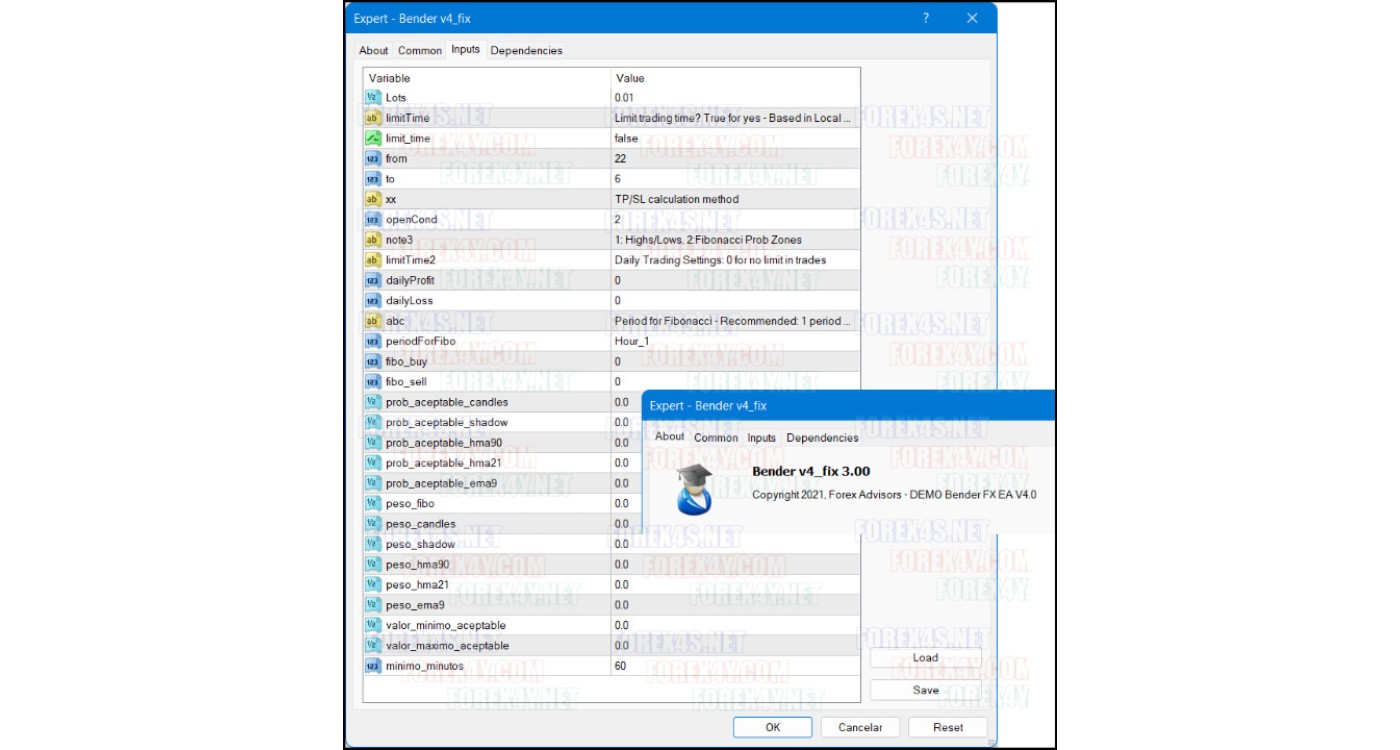Click the graduate-cap expert advisor icon
Viewport: 1400px width, 750px height.
point(694,488)
